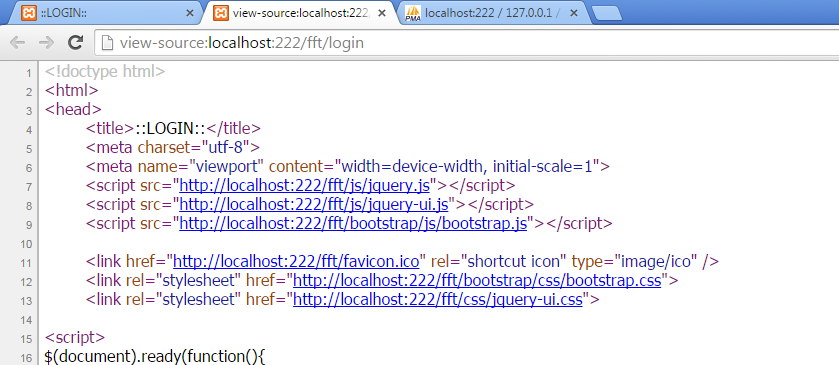Click the <html> tag on line 2

(71, 90)
